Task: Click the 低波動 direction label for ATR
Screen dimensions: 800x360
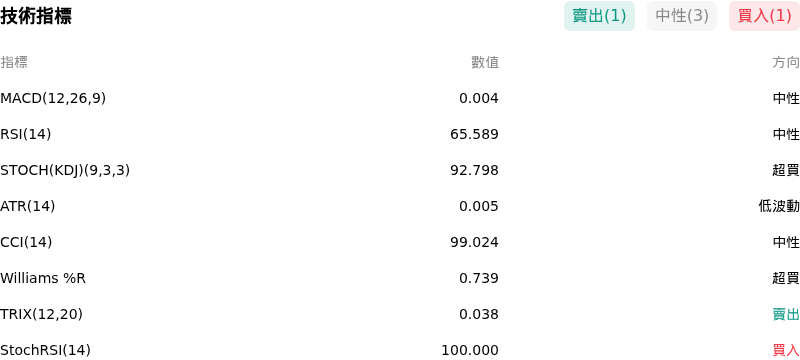Action: pyautogui.click(x=779, y=206)
